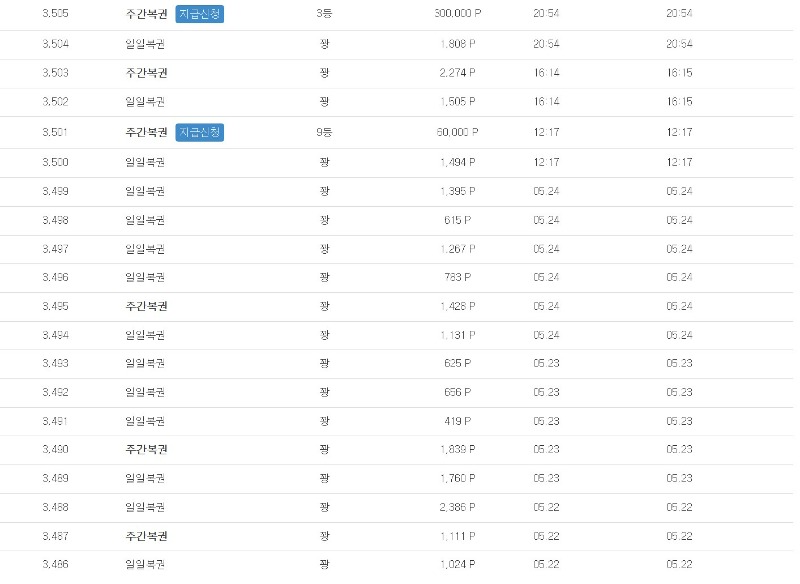Select row number 3,499
Viewport: 800px width, 584px height.
click(x=55, y=191)
